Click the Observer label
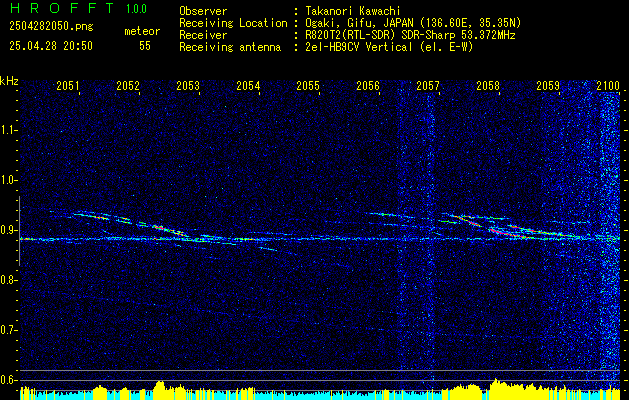This screenshot has width=629, height=400. pos(203,11)
